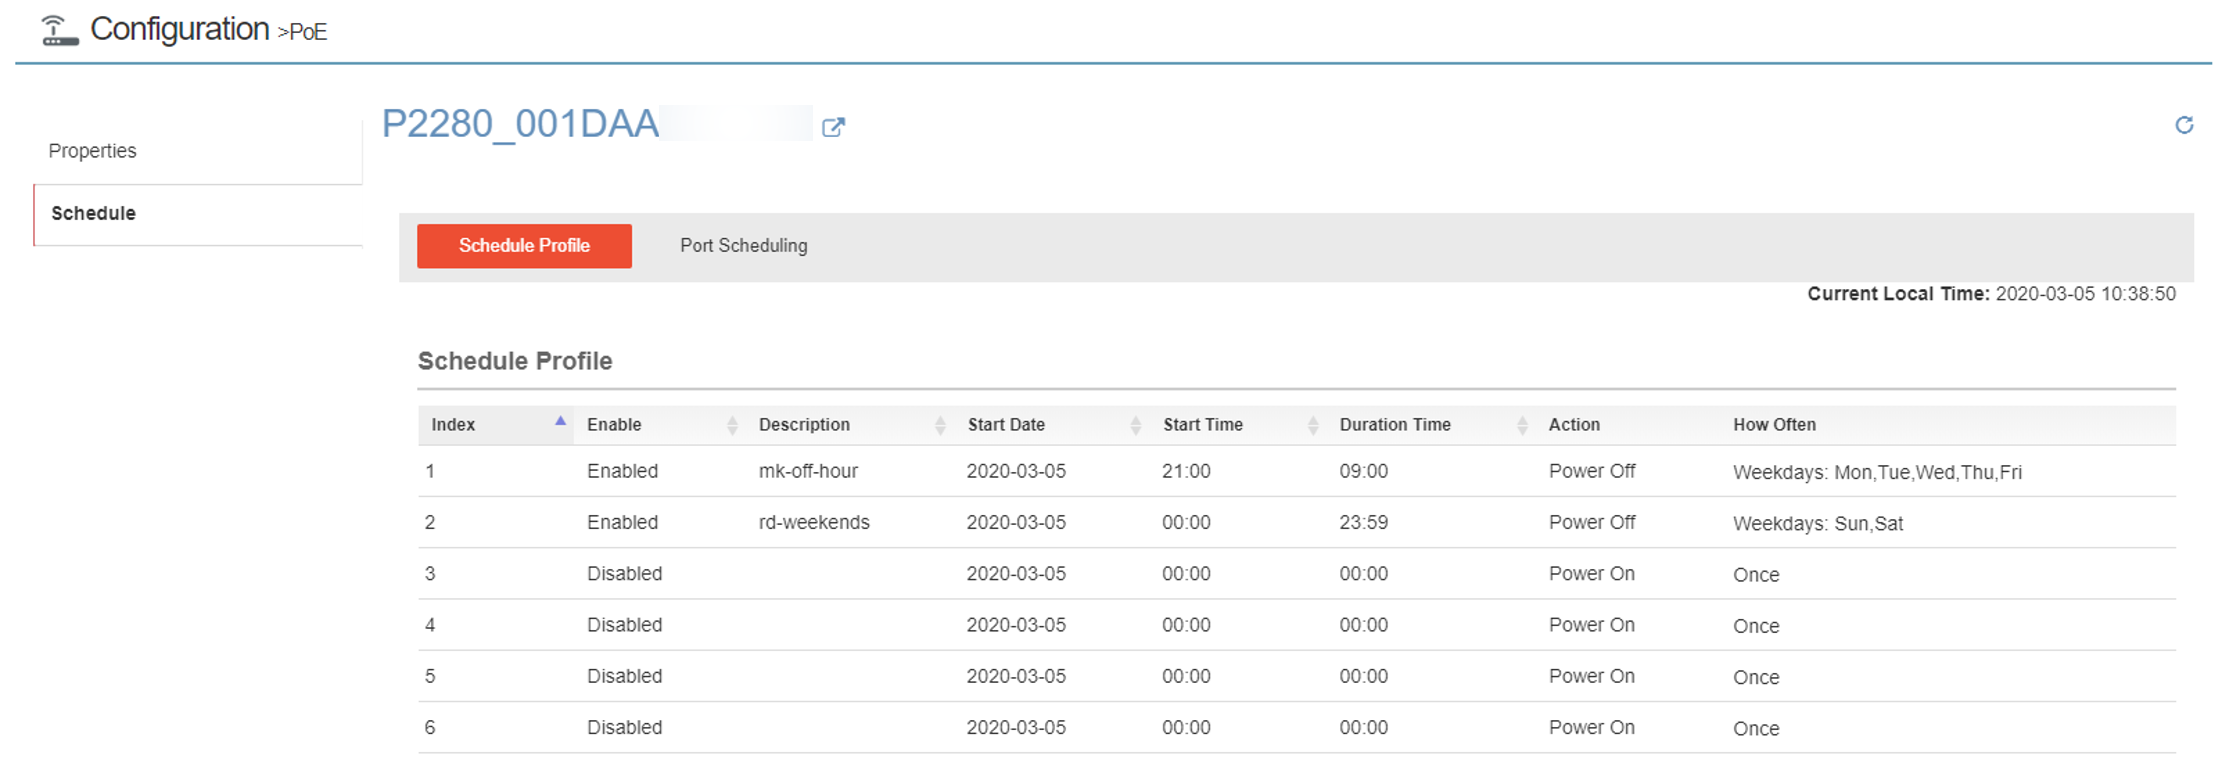The height and width of the screenshot is (759, 2222).
Task: Sort table by Duration Time arrows
Action: coord(1521,425)
